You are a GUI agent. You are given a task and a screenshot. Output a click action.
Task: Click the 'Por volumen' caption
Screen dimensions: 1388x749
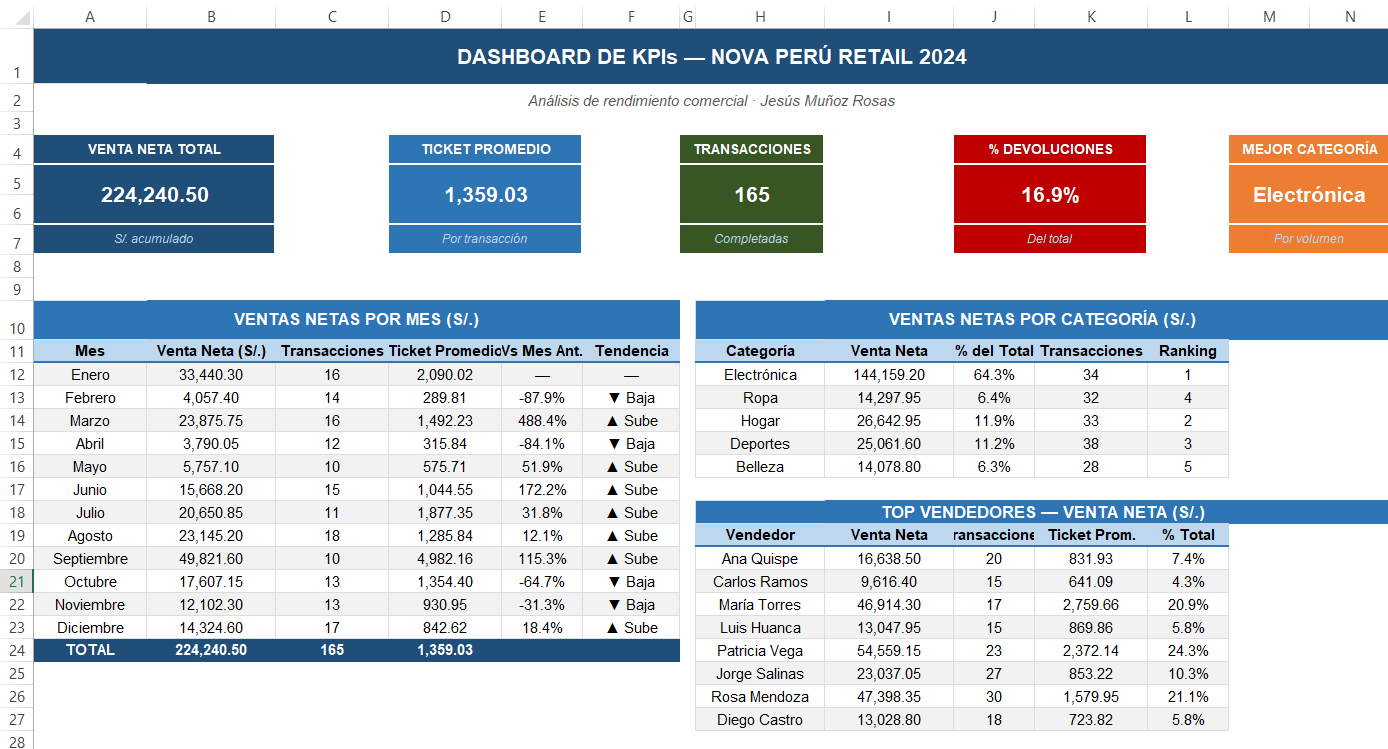[1309, 239]
